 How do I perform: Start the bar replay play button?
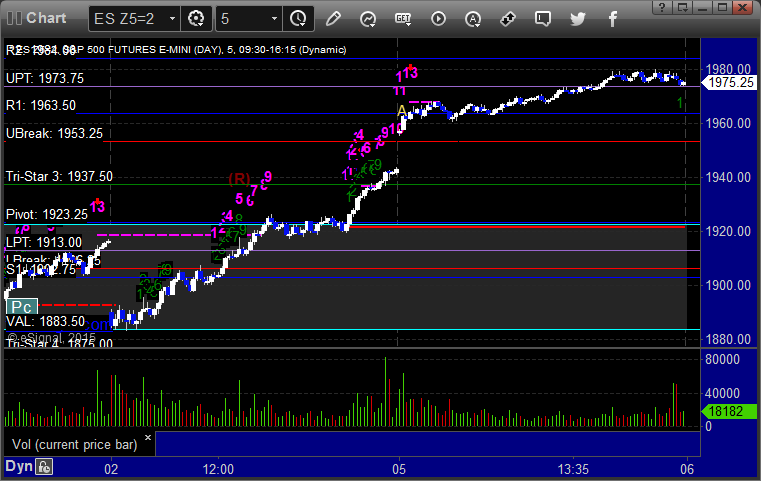[x=438, y=19]
